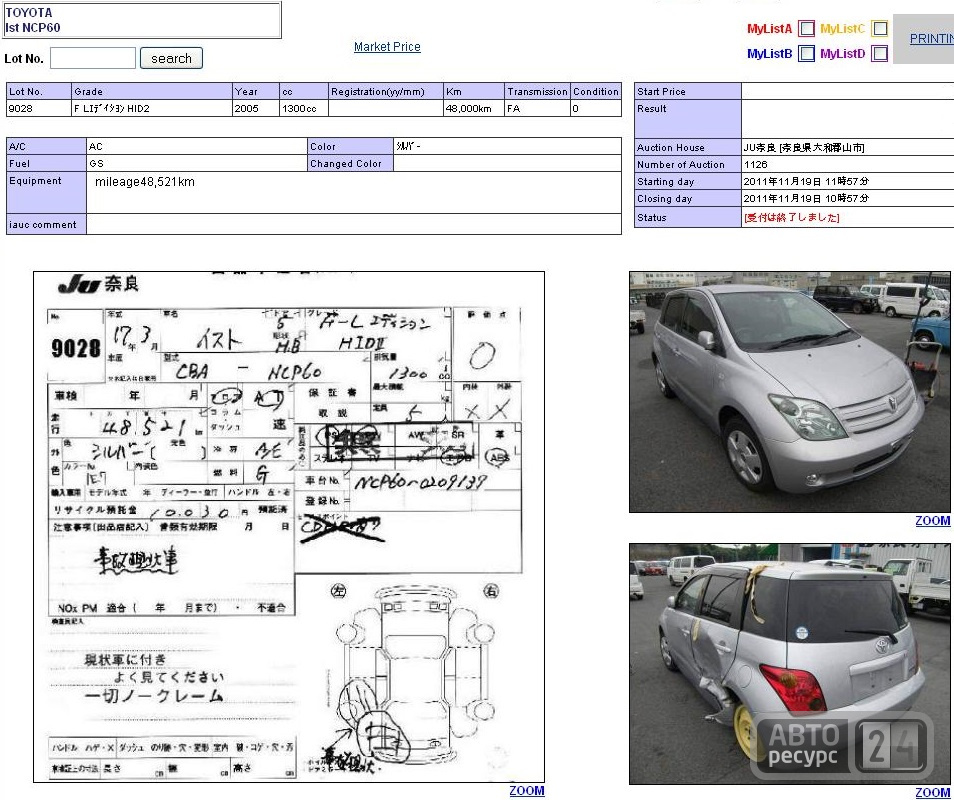This screenshot has width=954, height=800.
Task: Check the MyListC checkbox
Action: 879,29
